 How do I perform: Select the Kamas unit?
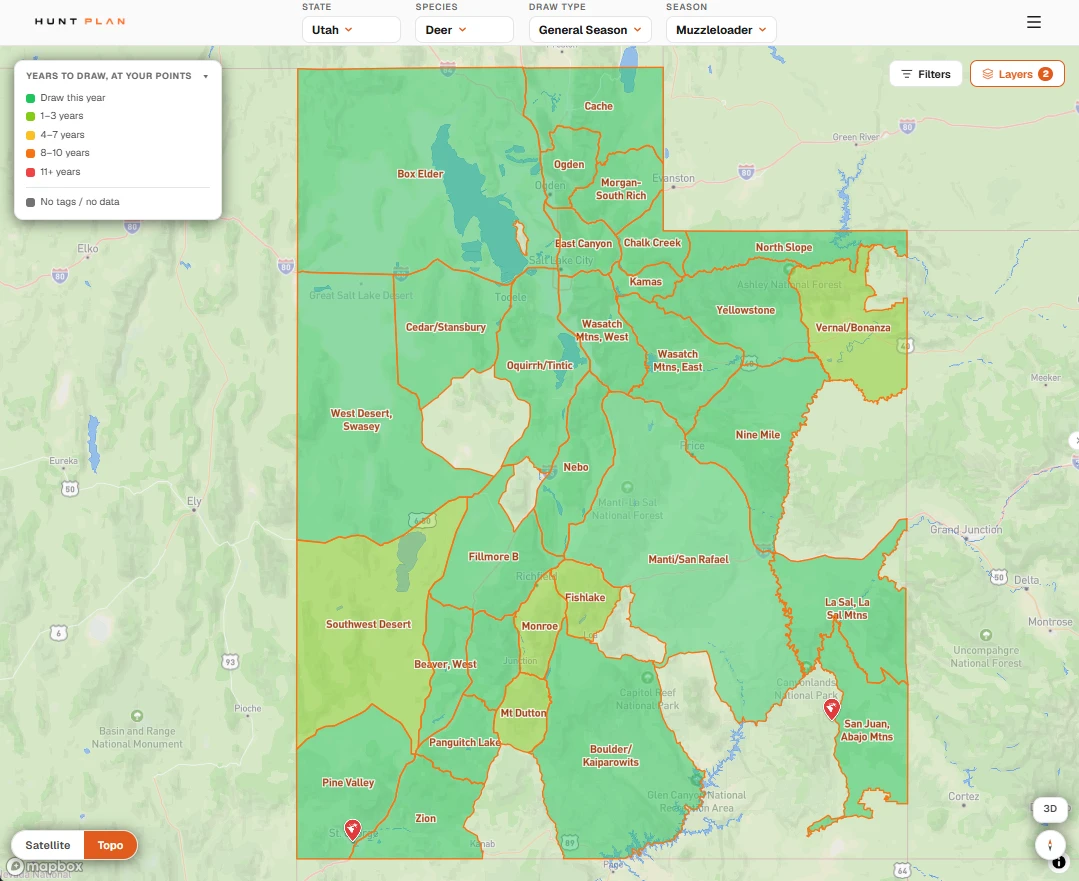click(645, 282)
